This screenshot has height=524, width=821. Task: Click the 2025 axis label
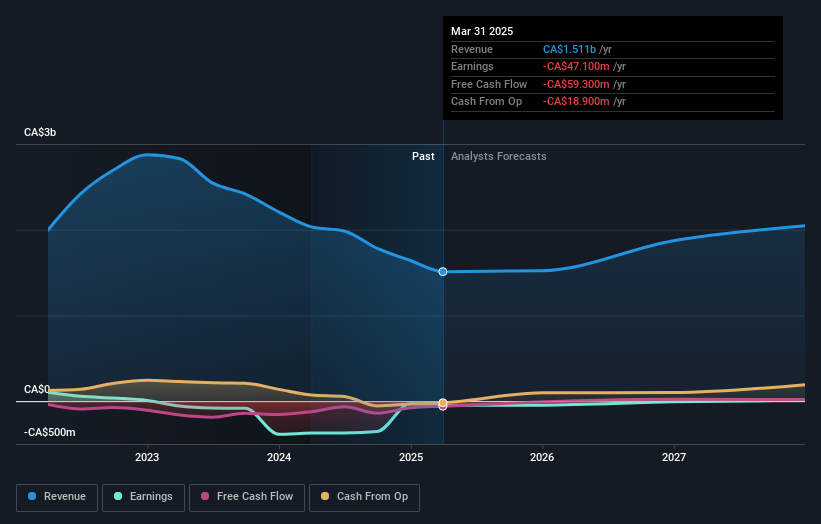click(x=411, y=457)
